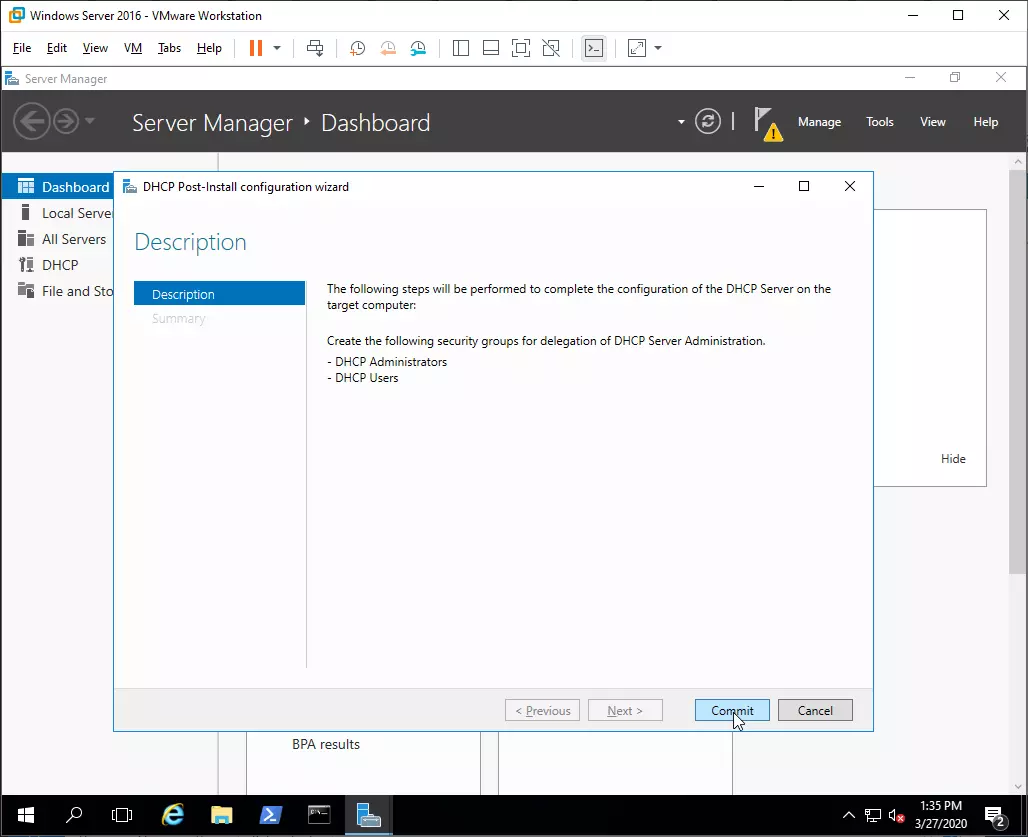The image size is (1028, 837).
Task: Open the VMware snapshot manager
Action: pyautogui.click(x=418, y=48)
